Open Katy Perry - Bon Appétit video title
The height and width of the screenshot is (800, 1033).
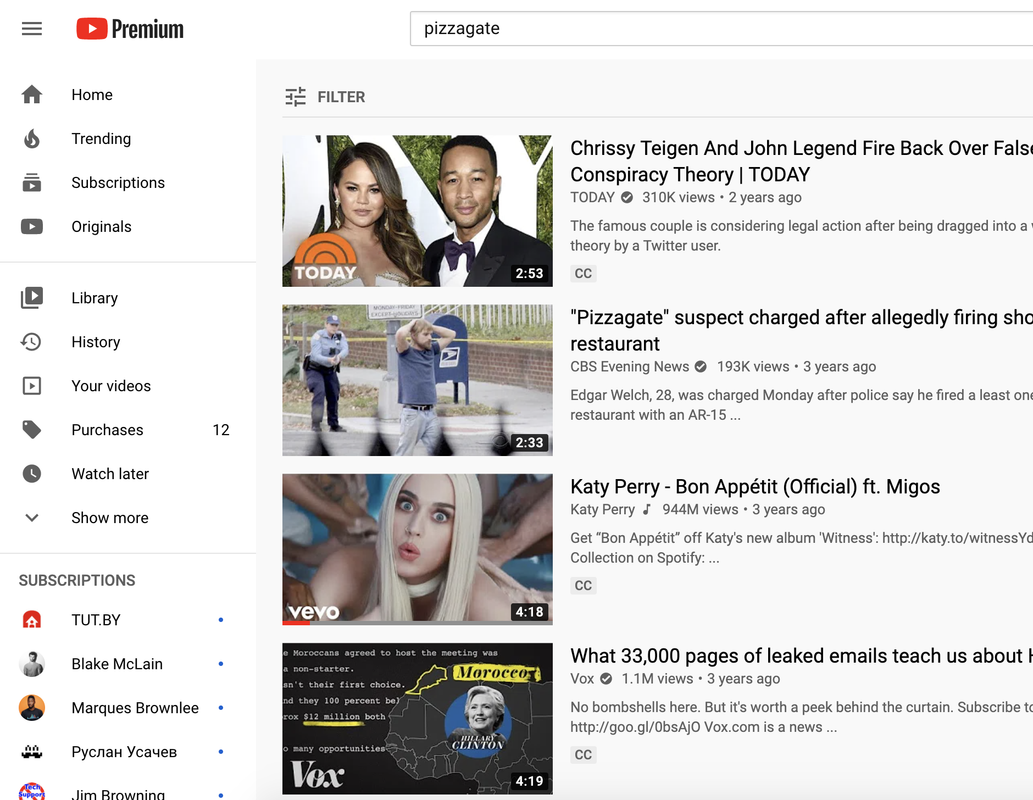tap(755, 486)
